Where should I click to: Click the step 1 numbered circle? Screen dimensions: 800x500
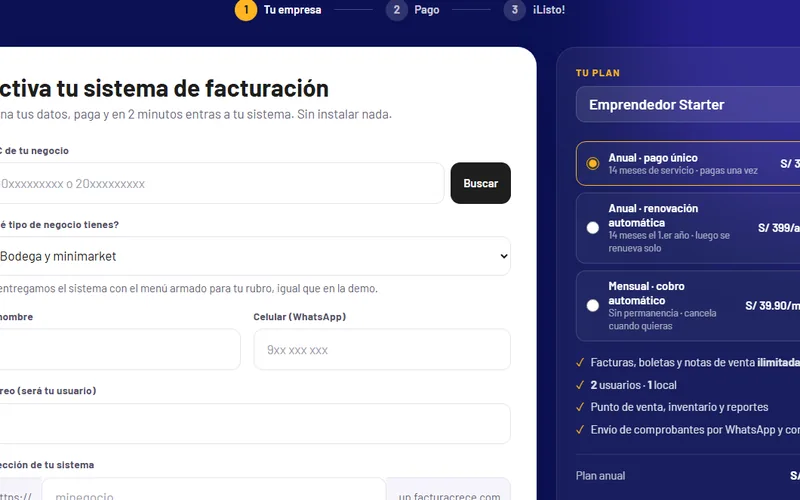click(246, 10)
